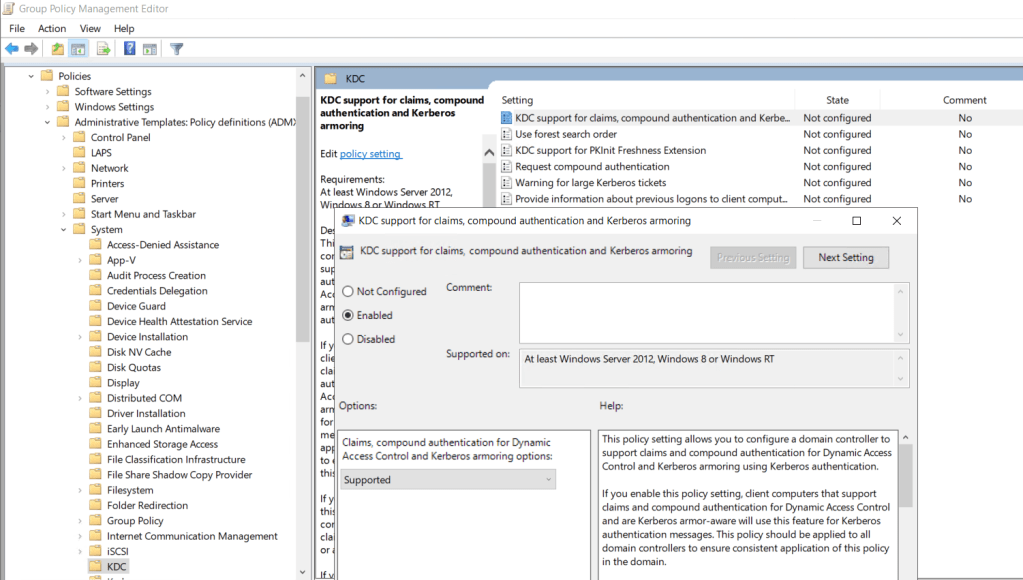Image resolution: width=1023 pixels, height=580 pixels.
Task: Click the policy setting edit link
Action: 370,154
